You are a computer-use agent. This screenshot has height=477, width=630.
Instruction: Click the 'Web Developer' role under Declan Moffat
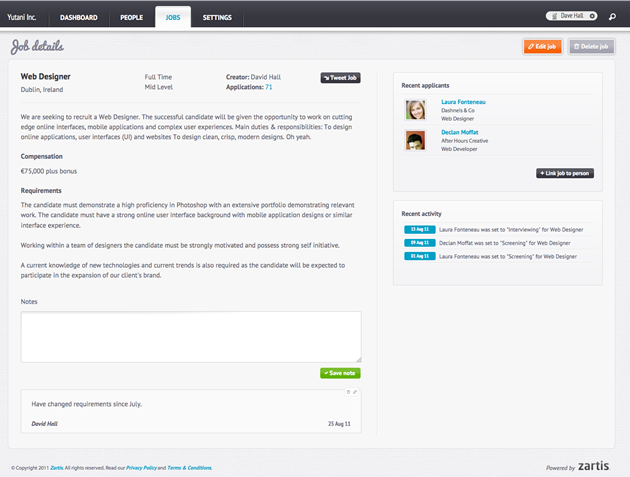(459, 149)
